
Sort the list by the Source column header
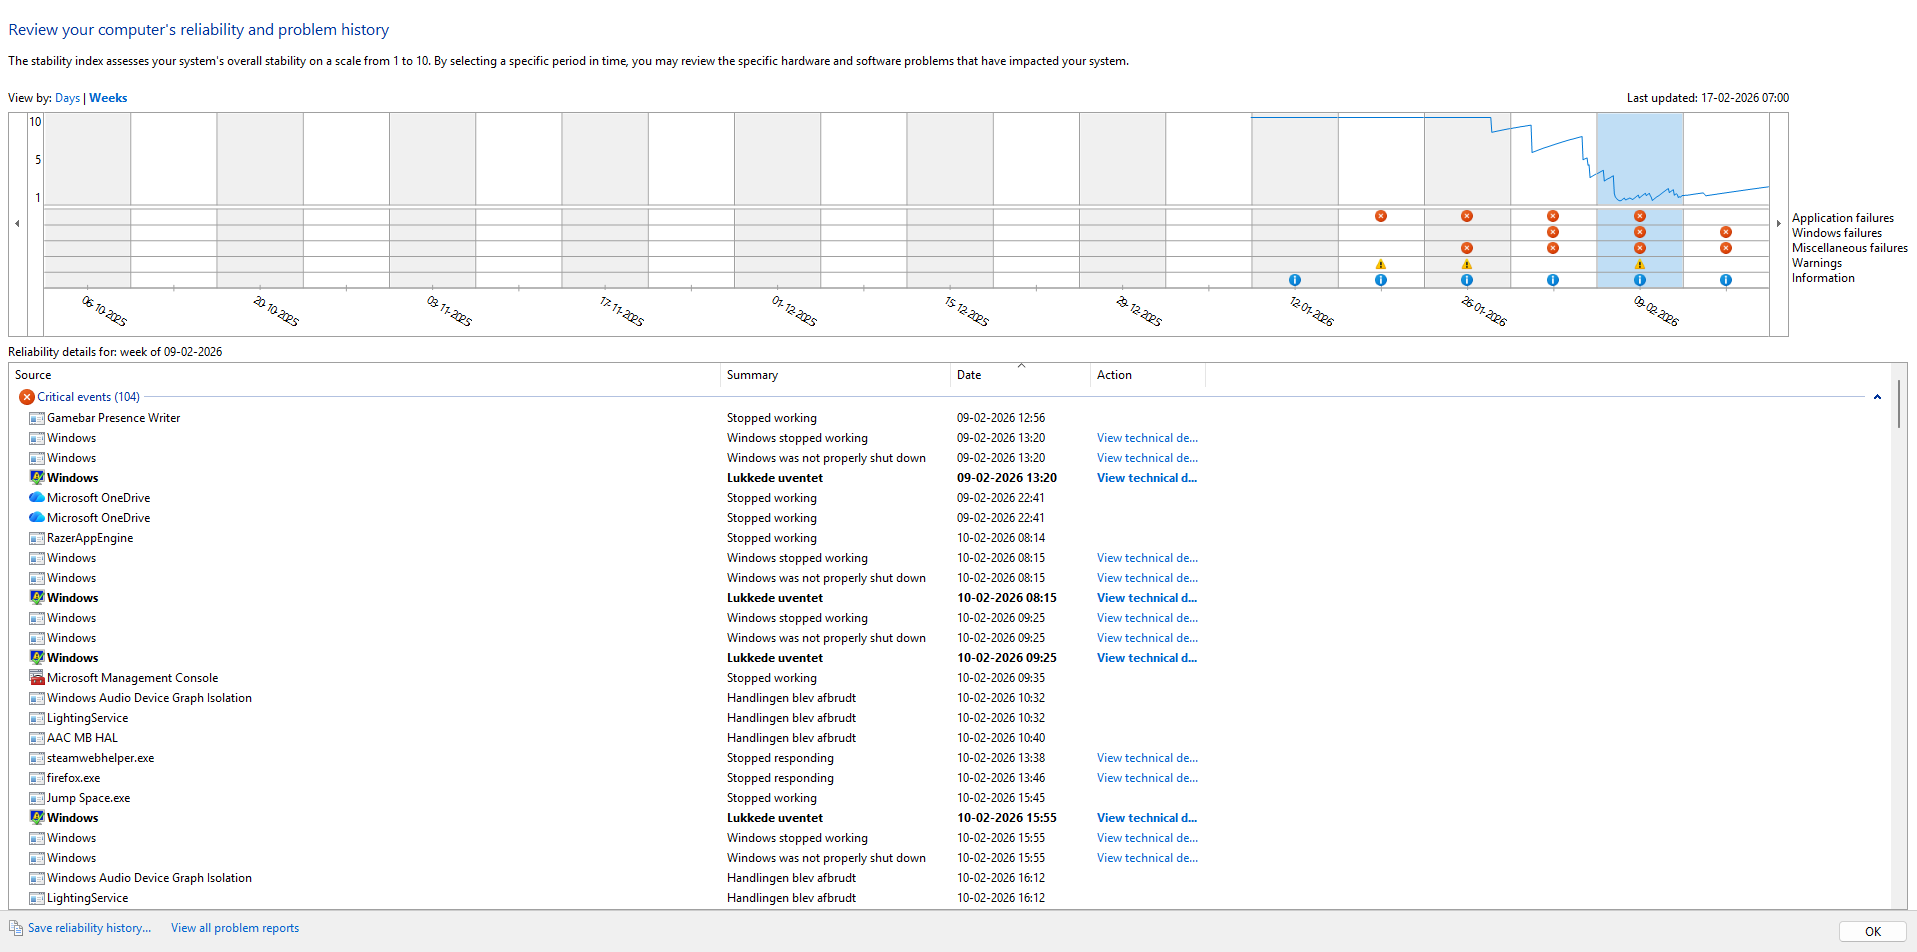[x=365, y=375]
